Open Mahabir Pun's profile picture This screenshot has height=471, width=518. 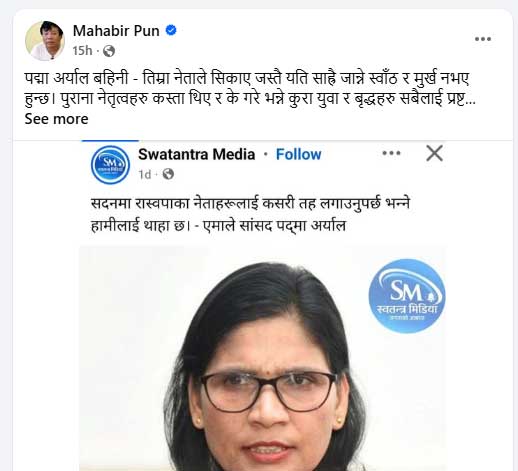(45, 41)
